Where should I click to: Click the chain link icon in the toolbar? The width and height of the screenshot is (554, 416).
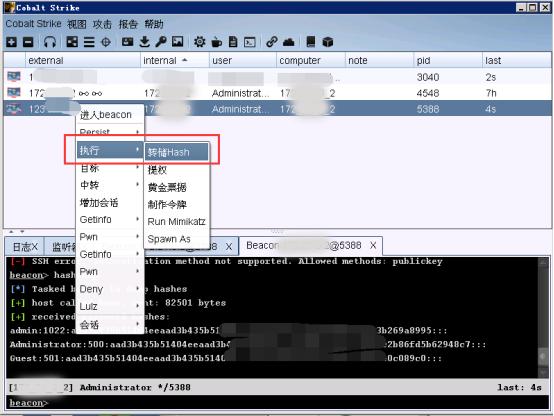[x=271, y=42]
